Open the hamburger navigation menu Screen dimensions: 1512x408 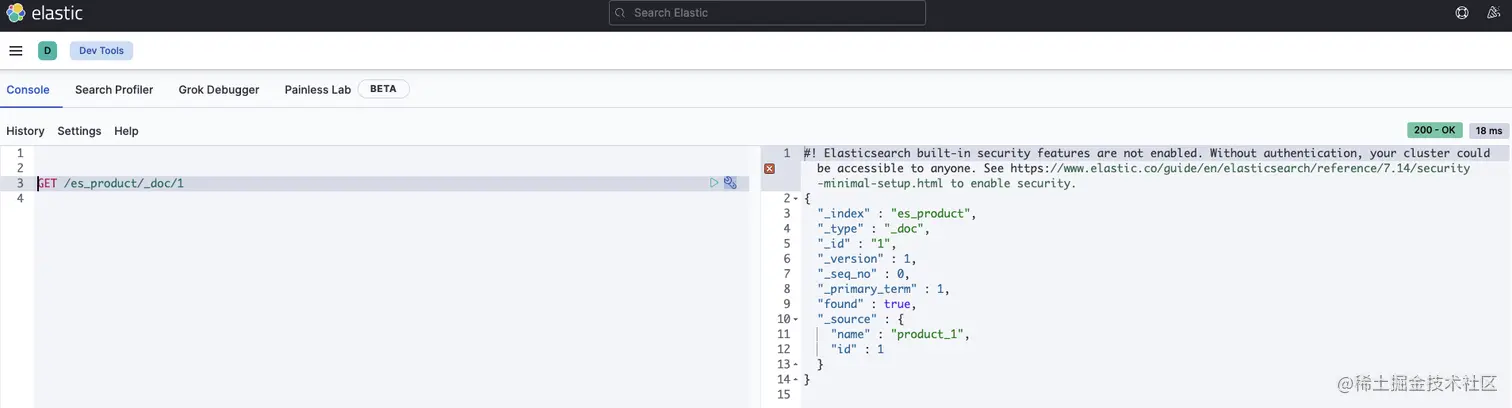pos(16,51)
